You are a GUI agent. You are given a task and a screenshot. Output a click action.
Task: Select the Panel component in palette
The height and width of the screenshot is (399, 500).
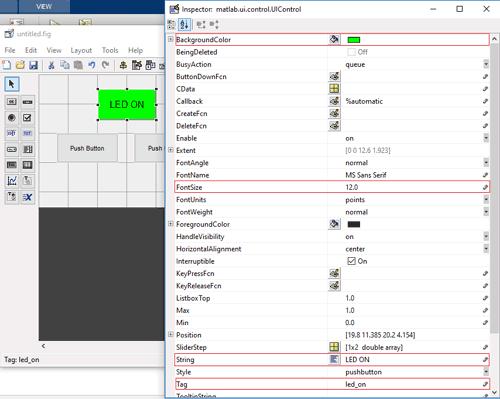coord(27,181)
